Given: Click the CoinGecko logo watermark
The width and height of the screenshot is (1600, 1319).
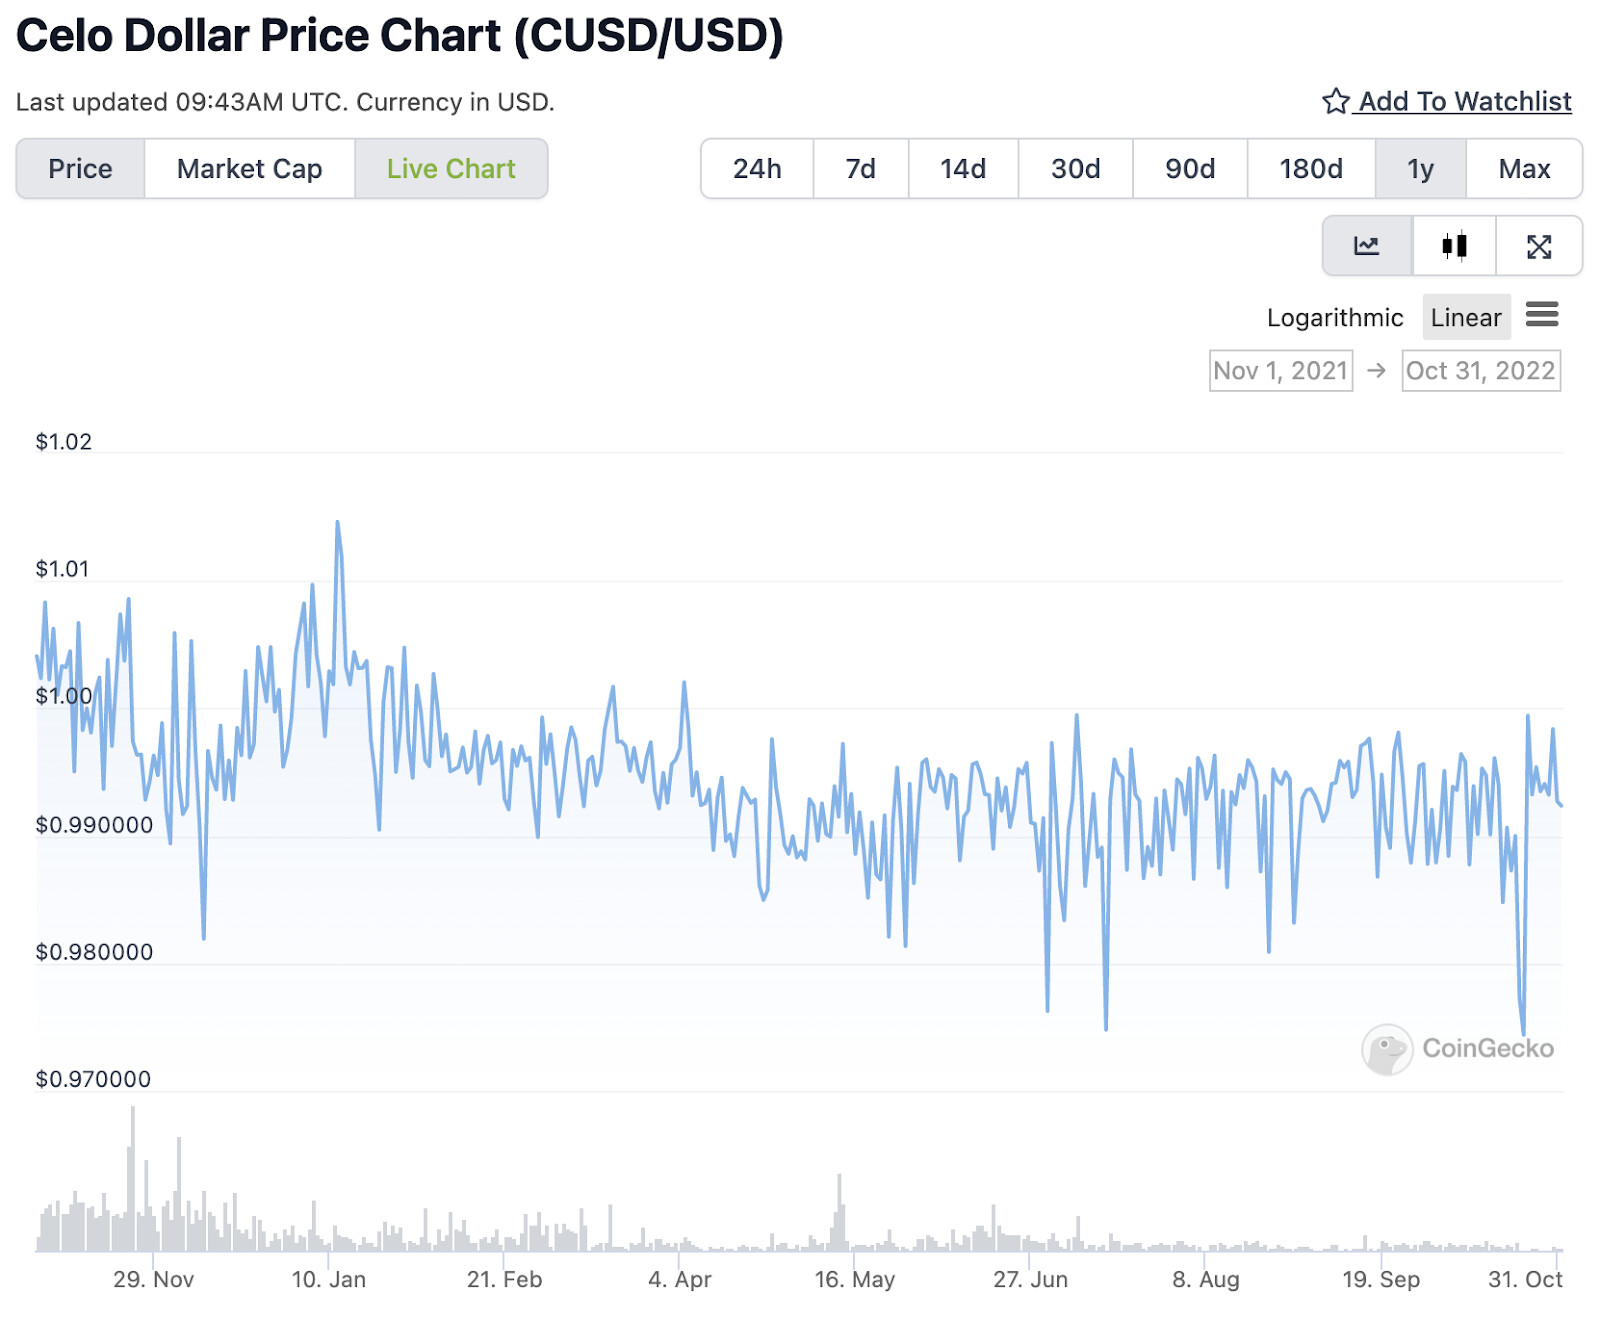Looking at the screenshot, I should tap(1458, 1049).
